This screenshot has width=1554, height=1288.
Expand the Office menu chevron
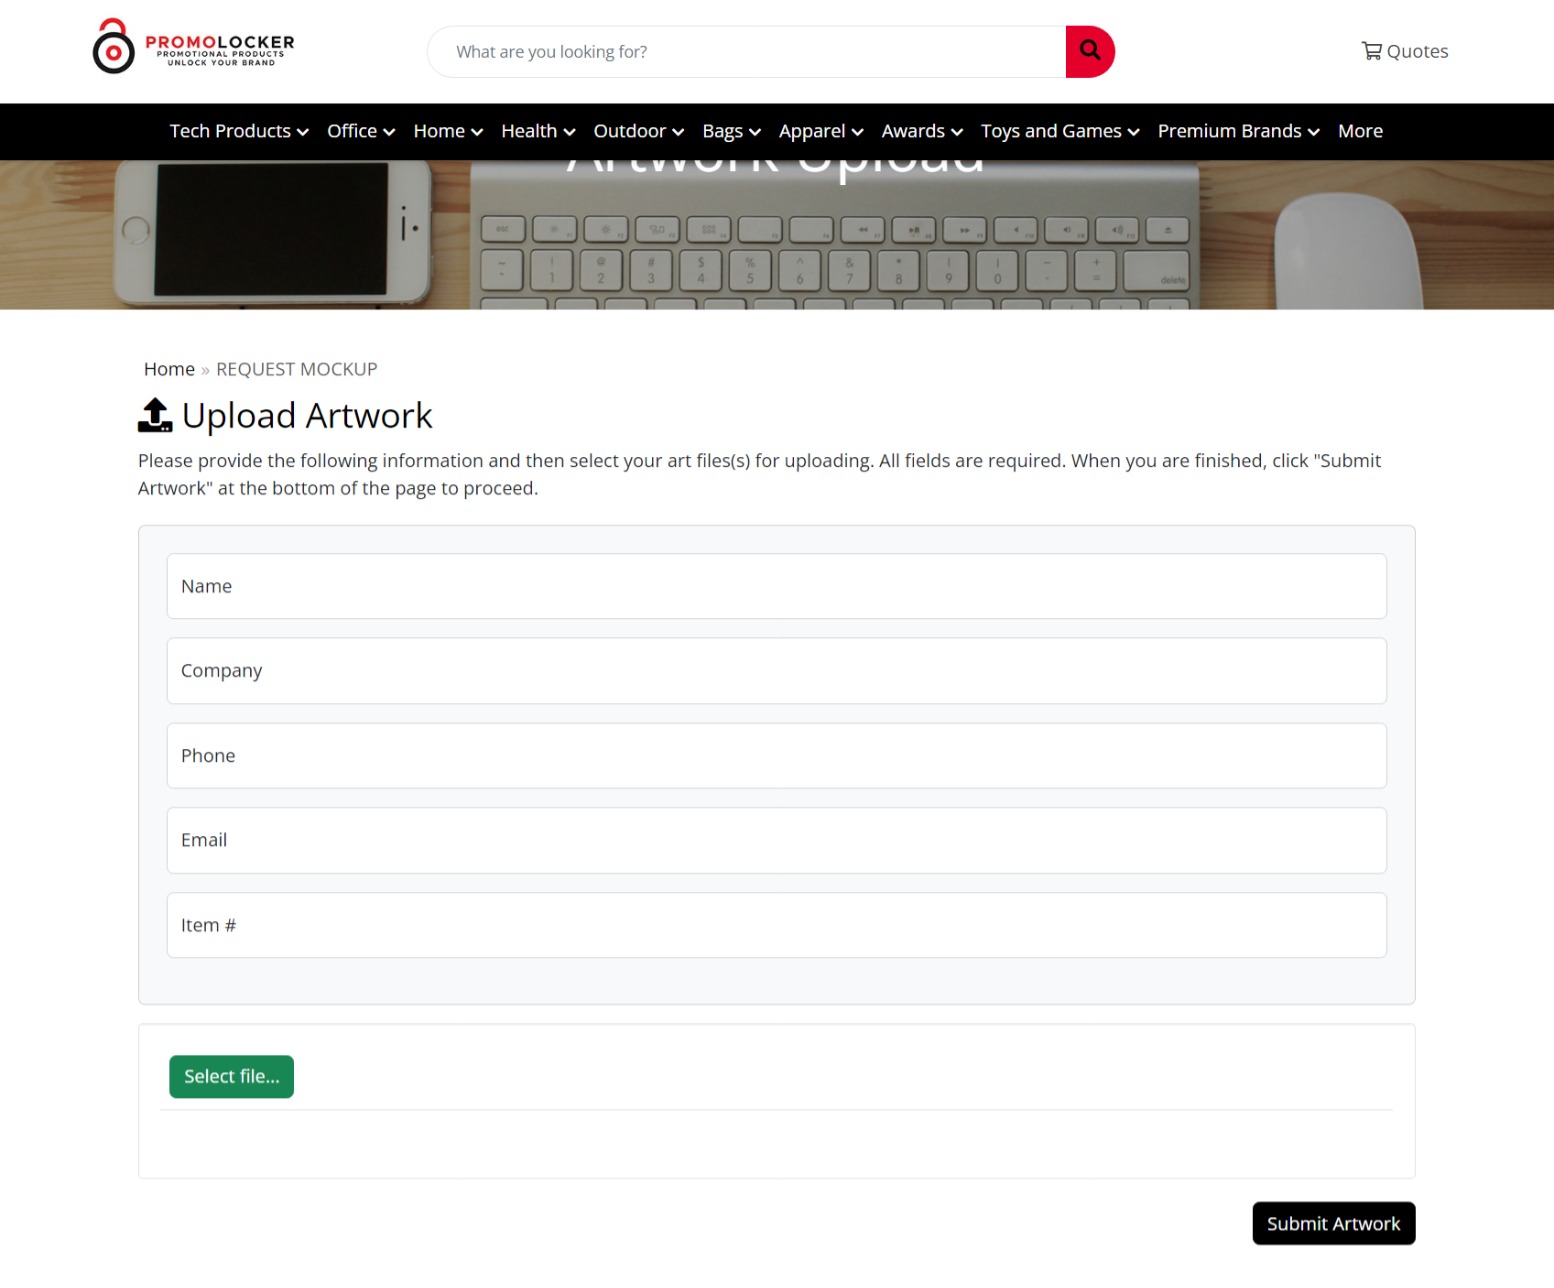click(x=389, y=132)
